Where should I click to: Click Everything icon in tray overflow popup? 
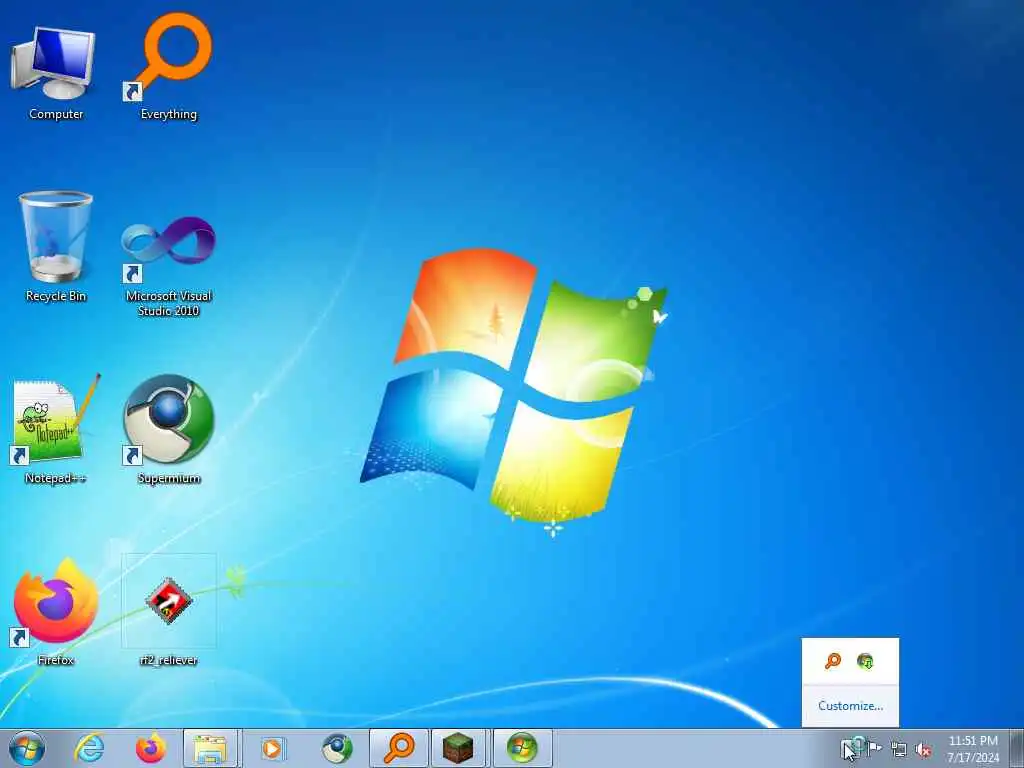(833, 661)
